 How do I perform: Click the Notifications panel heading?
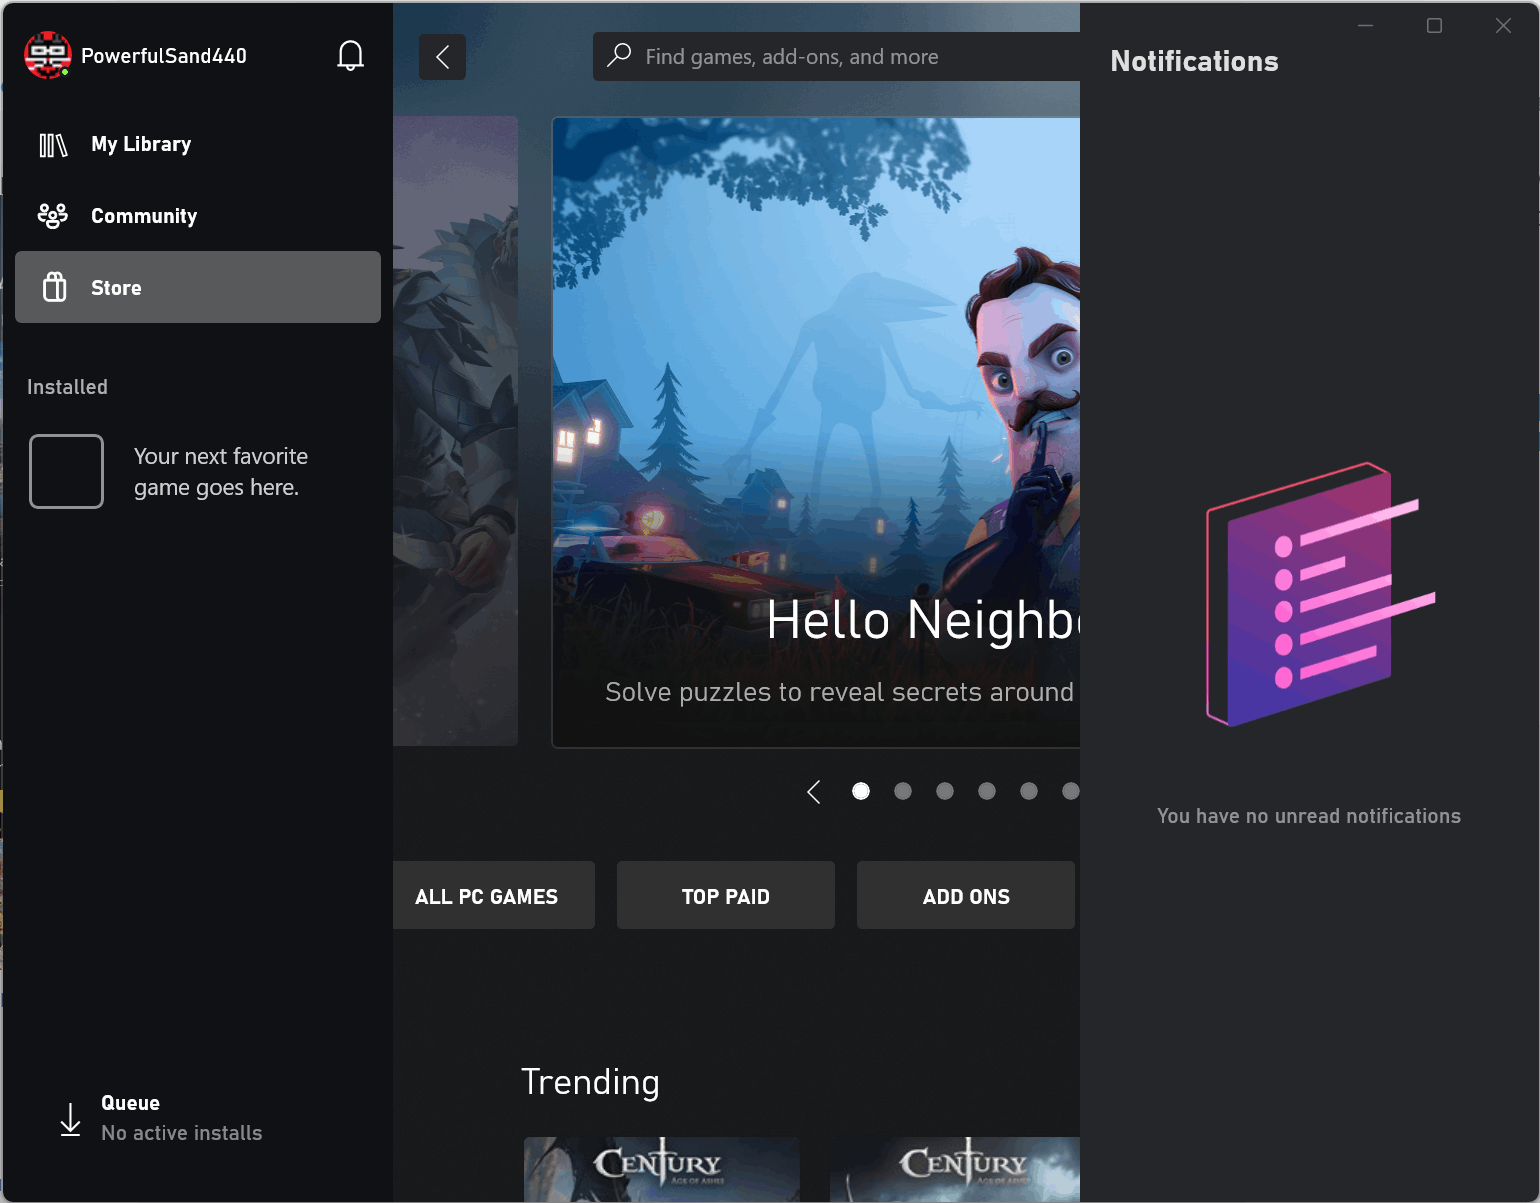(1194, 62)
